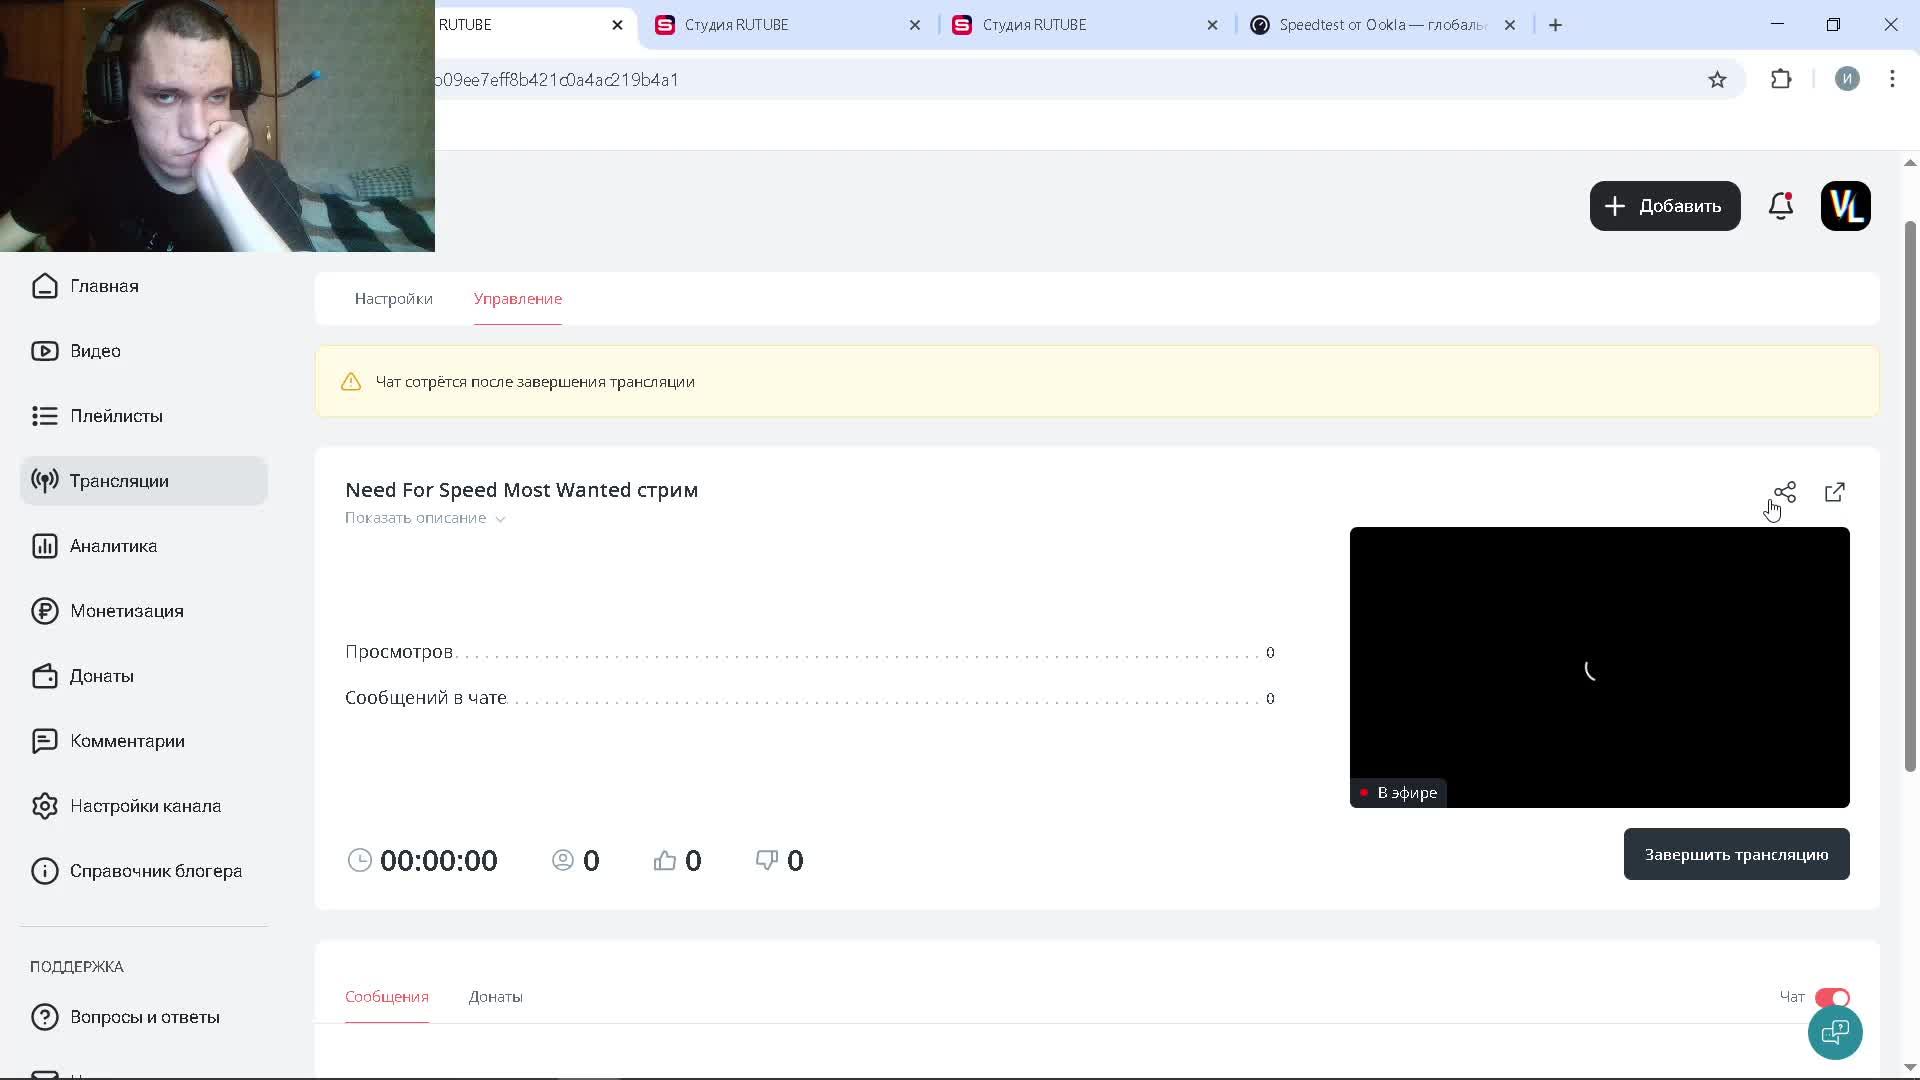Click Завершить трансляцию button

point(1736,854)
